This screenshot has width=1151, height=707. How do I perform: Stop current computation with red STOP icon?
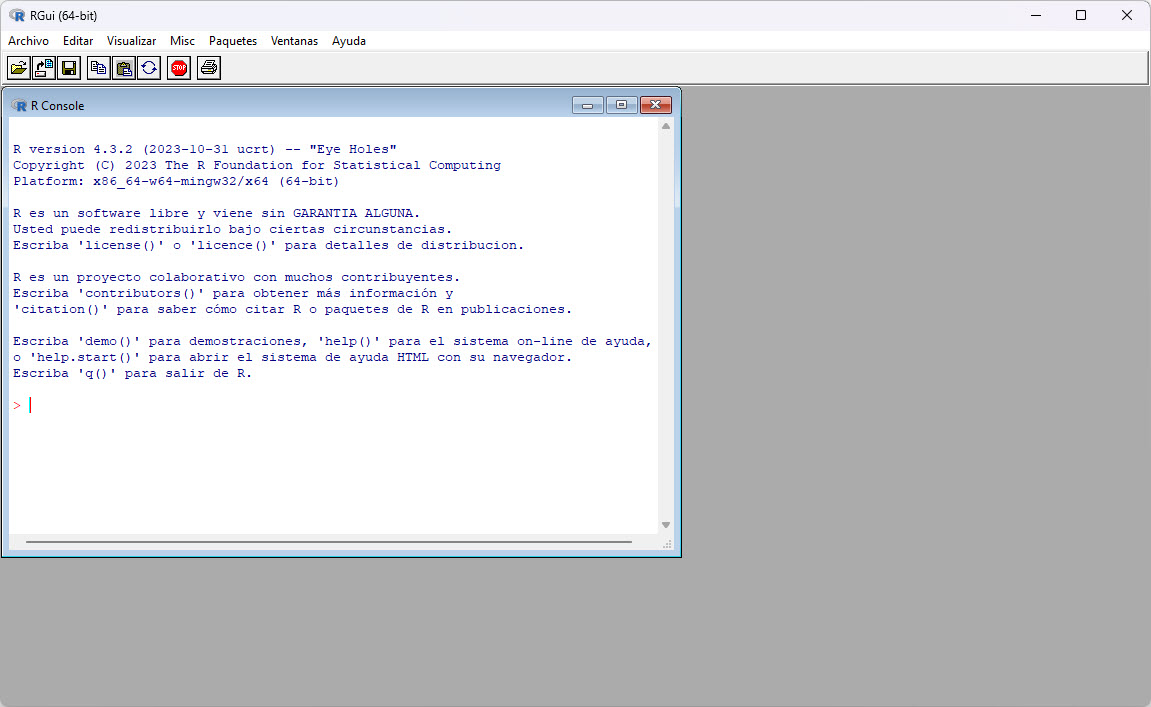[179, 68]
